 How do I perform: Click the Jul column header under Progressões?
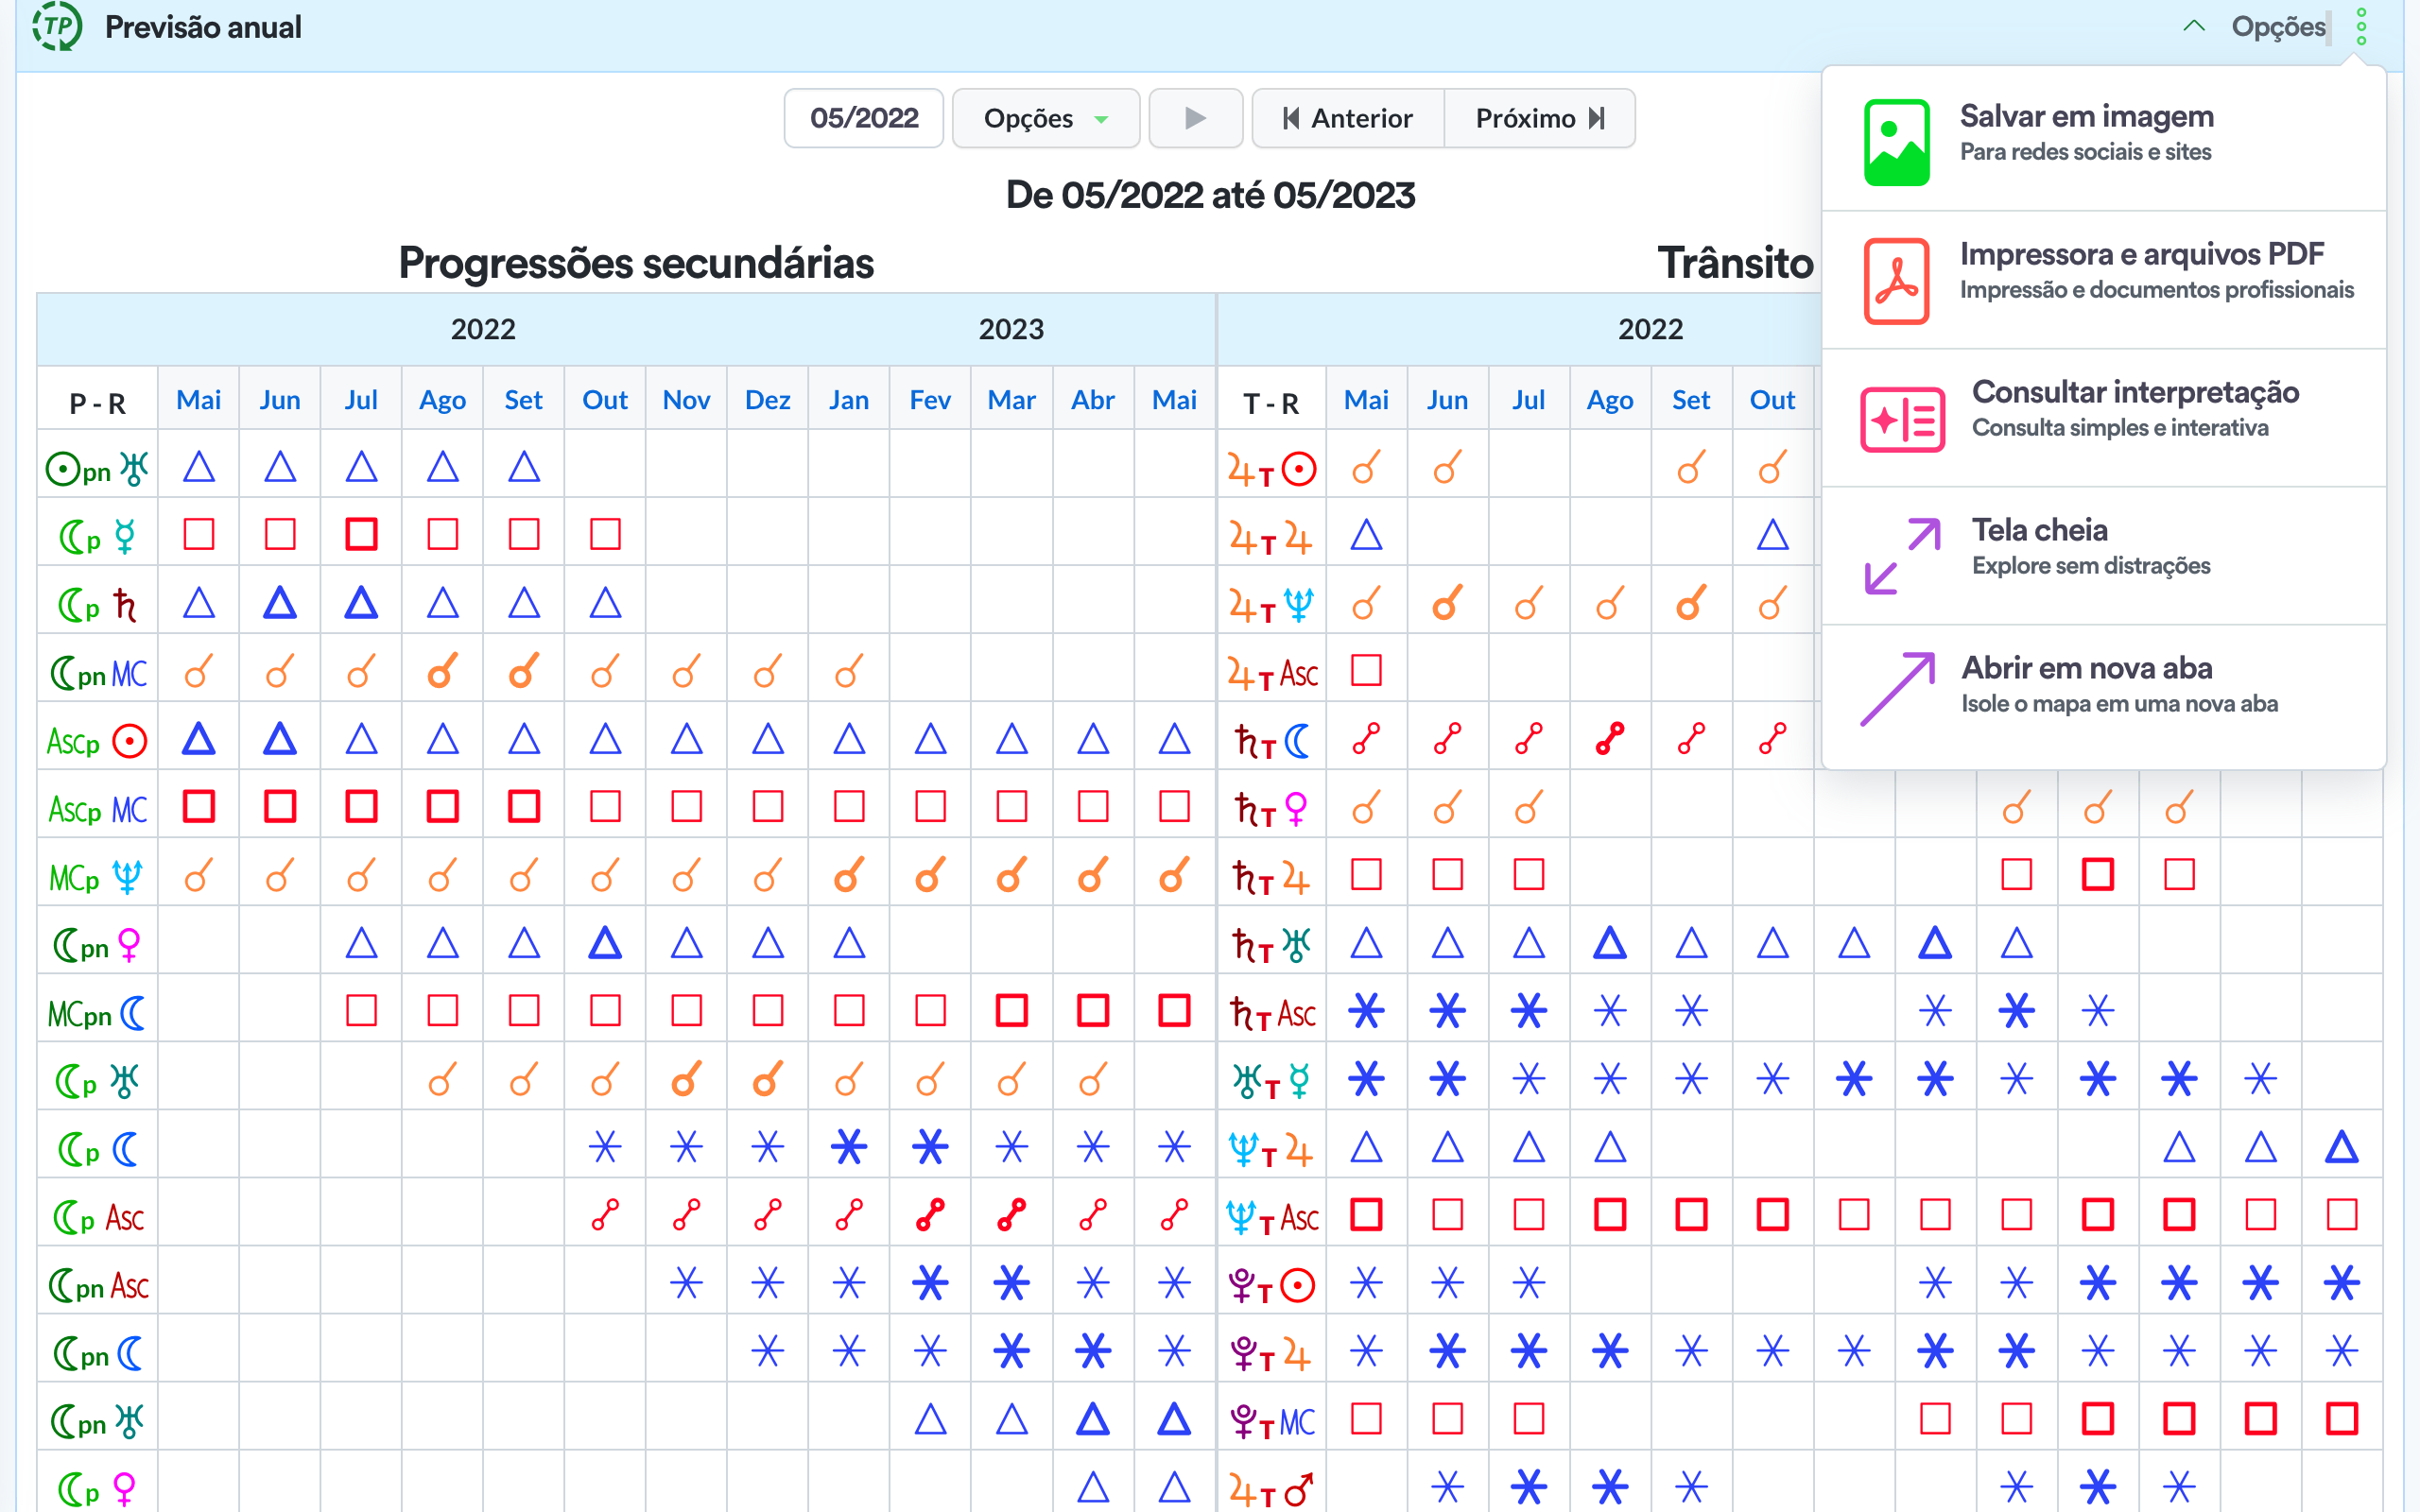[x=361, y=400]
